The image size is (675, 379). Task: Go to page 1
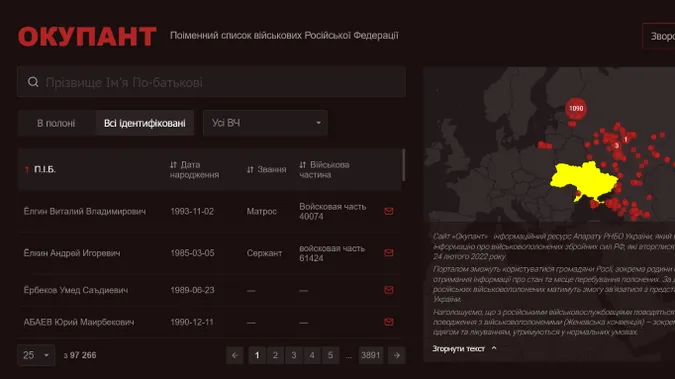pyautogui.click(x=257, y=355)
